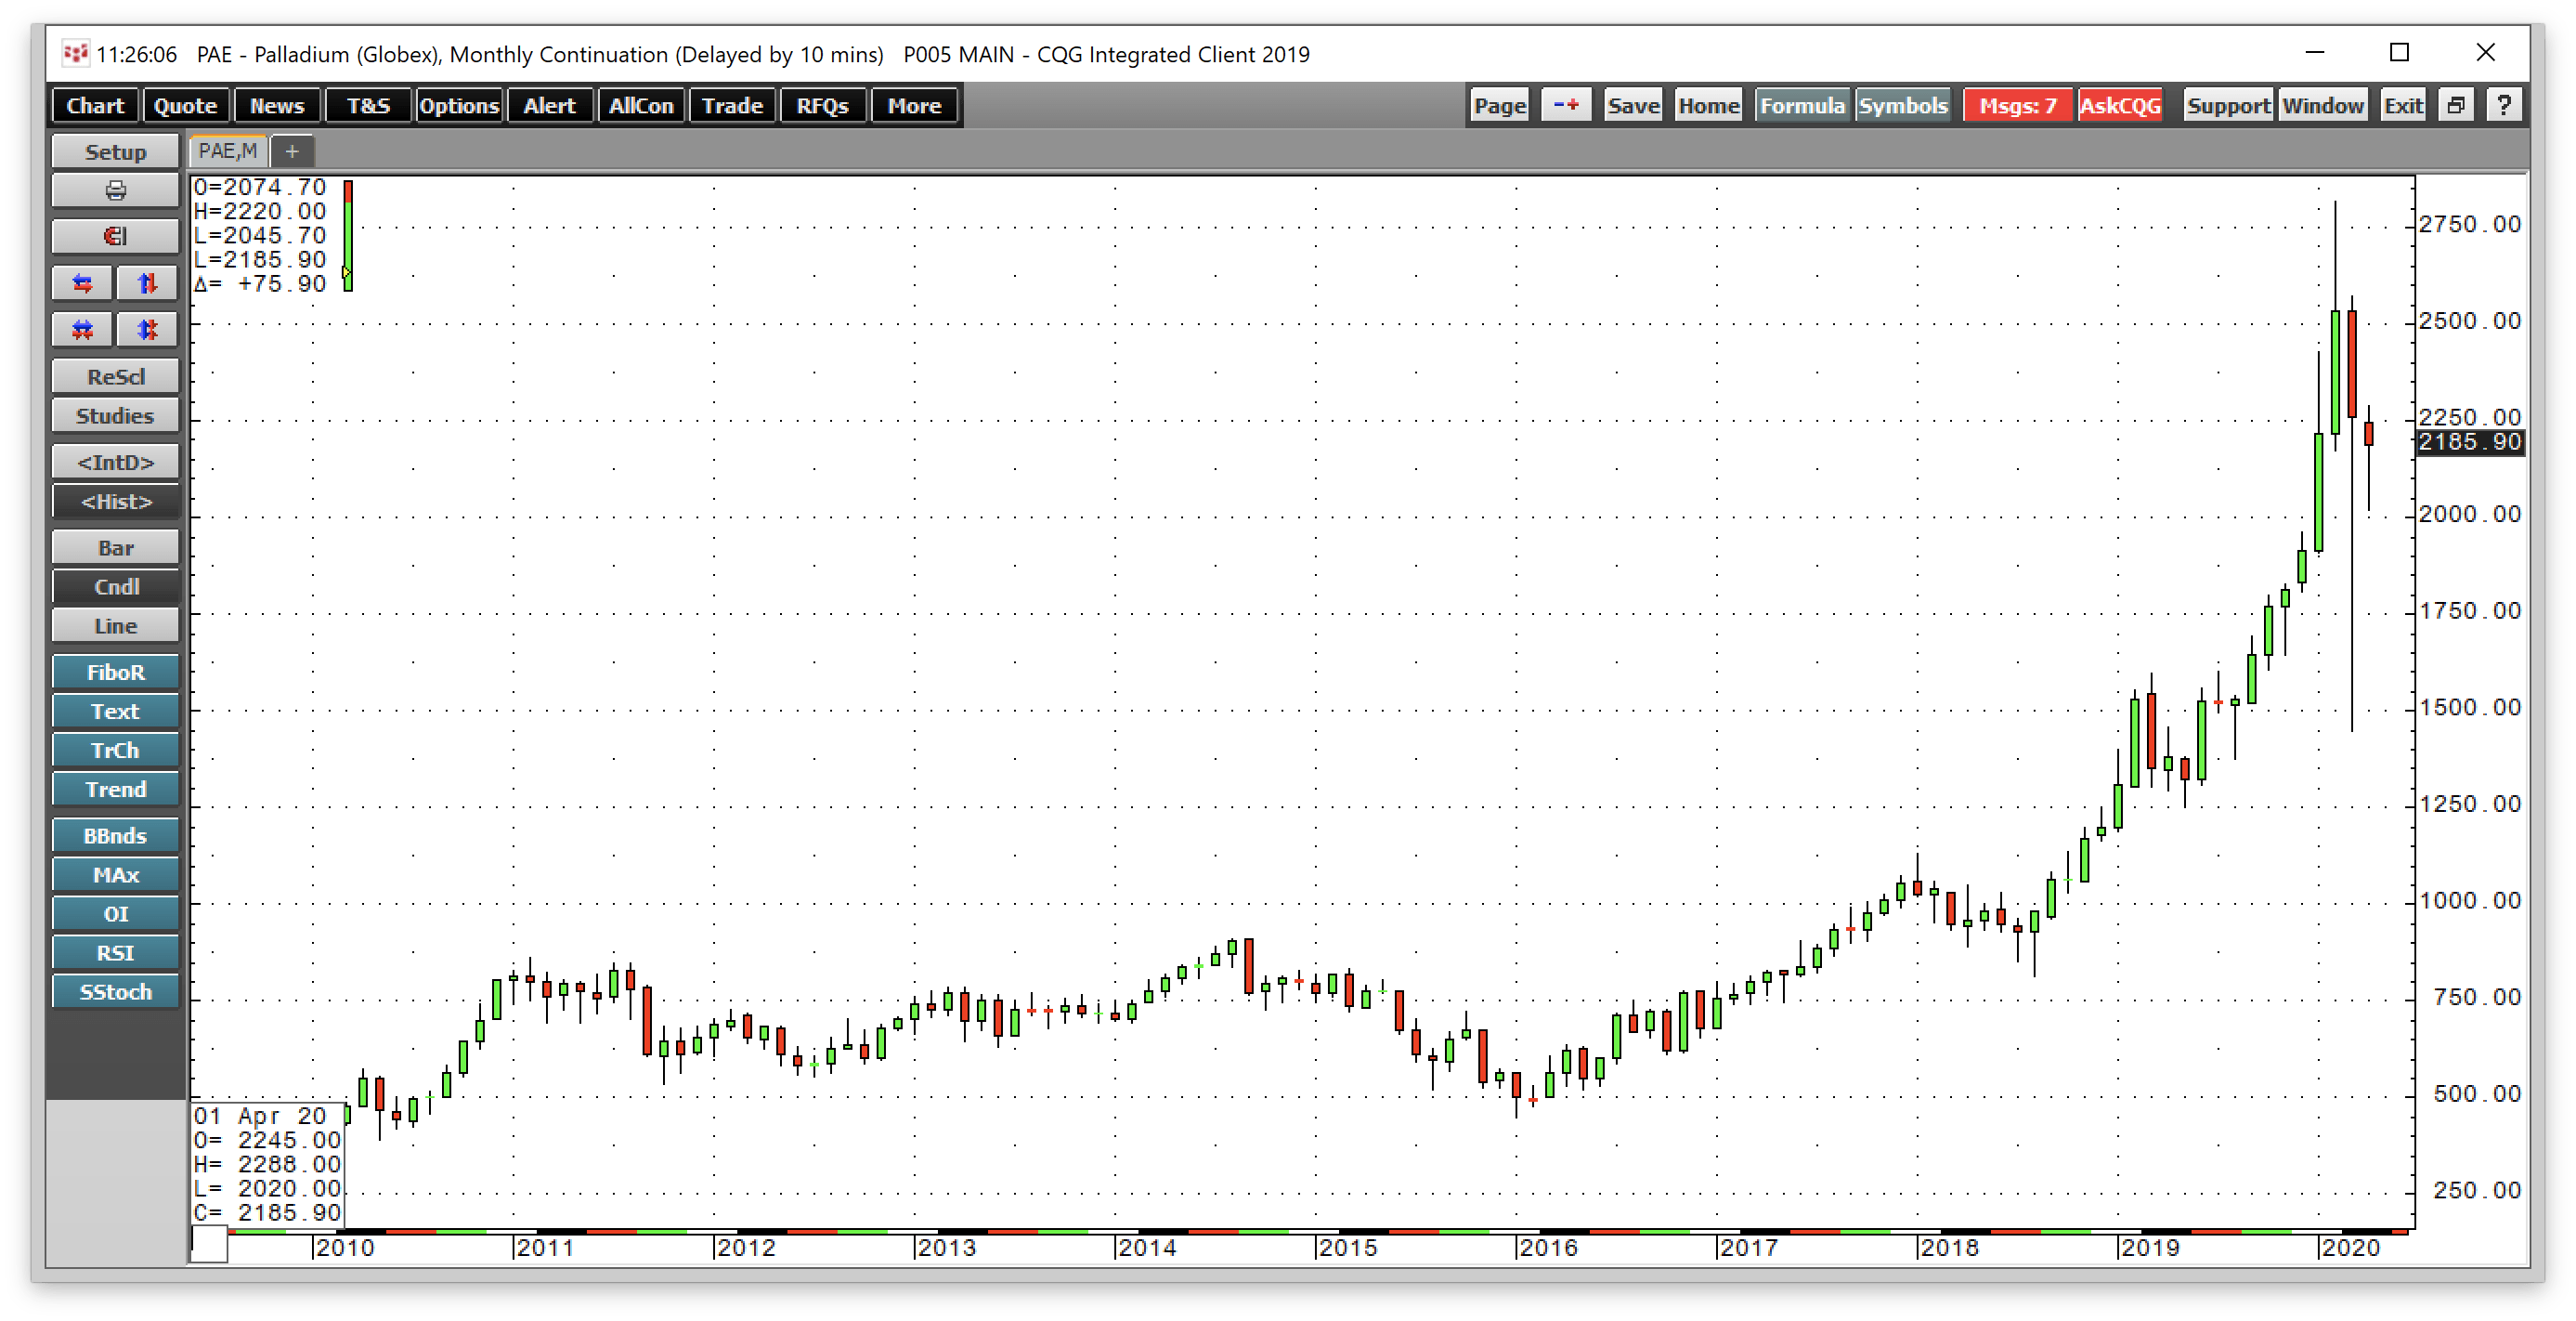Click the CQG logo in title bar

[x=75, y=53]
